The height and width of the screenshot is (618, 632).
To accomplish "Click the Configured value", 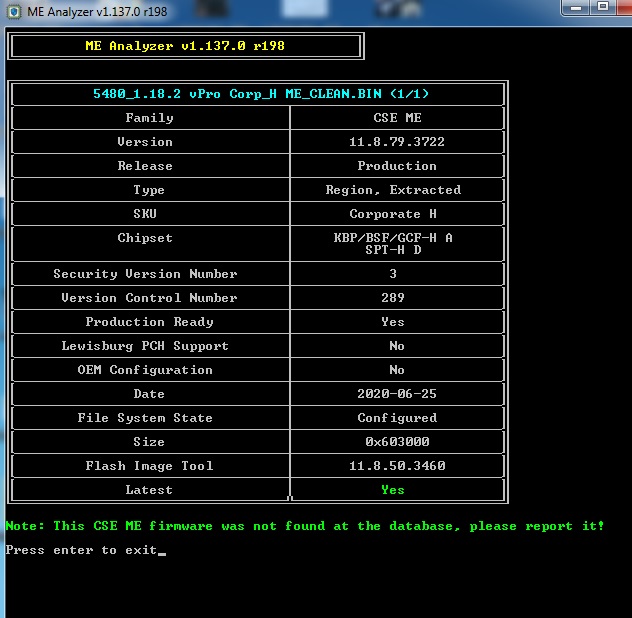I will (397, 418).
